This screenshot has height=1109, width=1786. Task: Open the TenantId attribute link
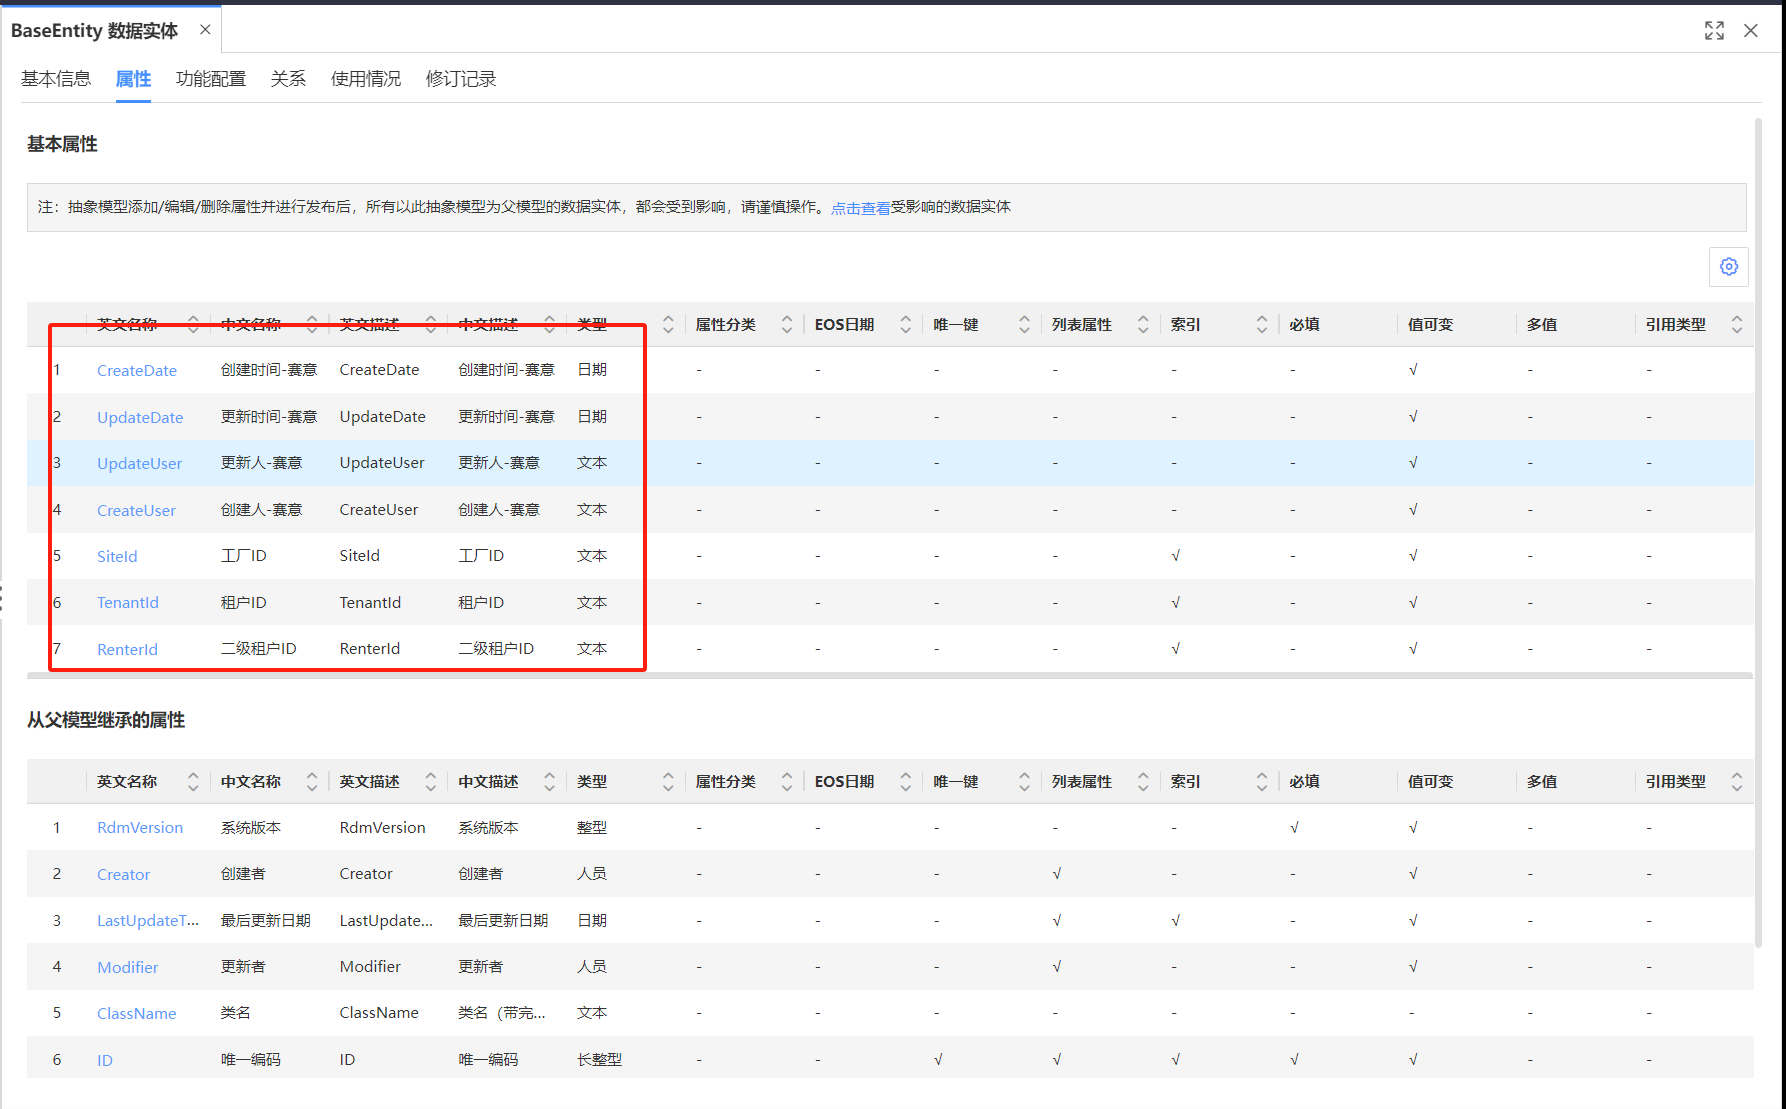[128, 603]
